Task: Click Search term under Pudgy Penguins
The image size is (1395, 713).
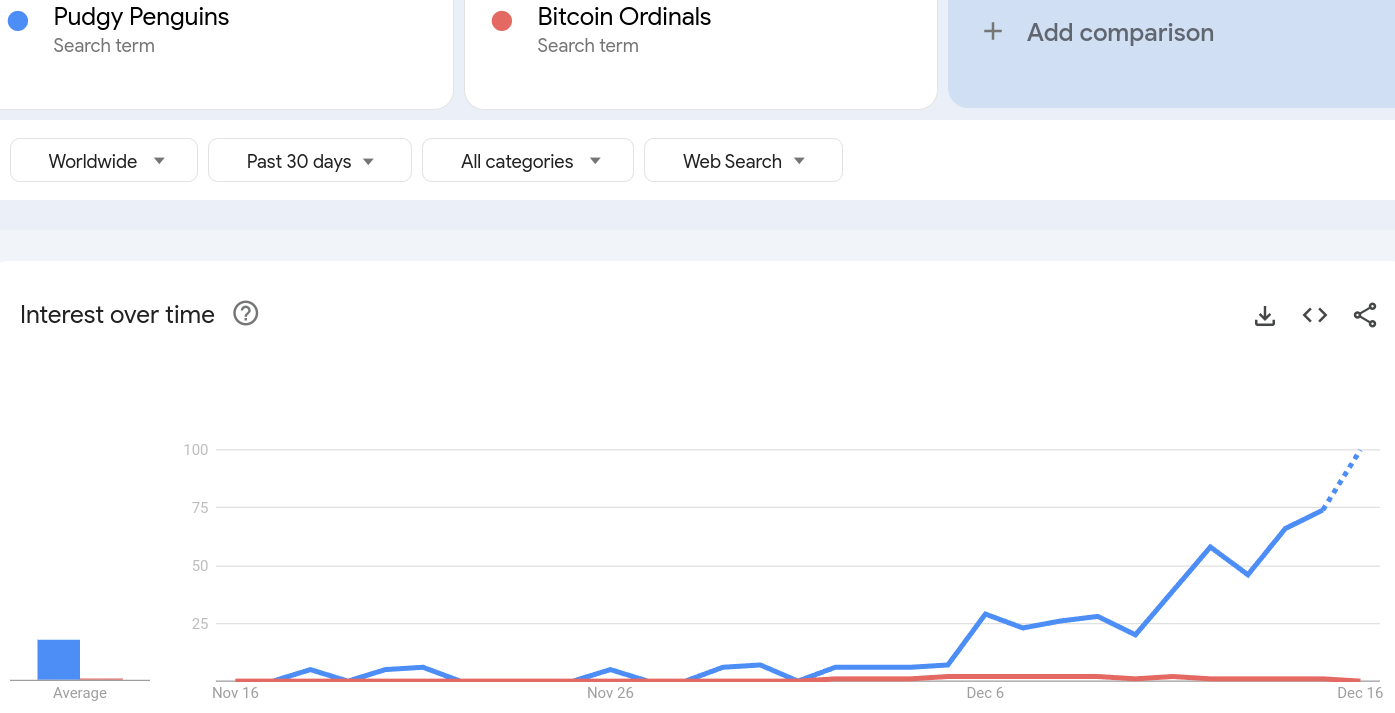Action: tap(104, 46)
